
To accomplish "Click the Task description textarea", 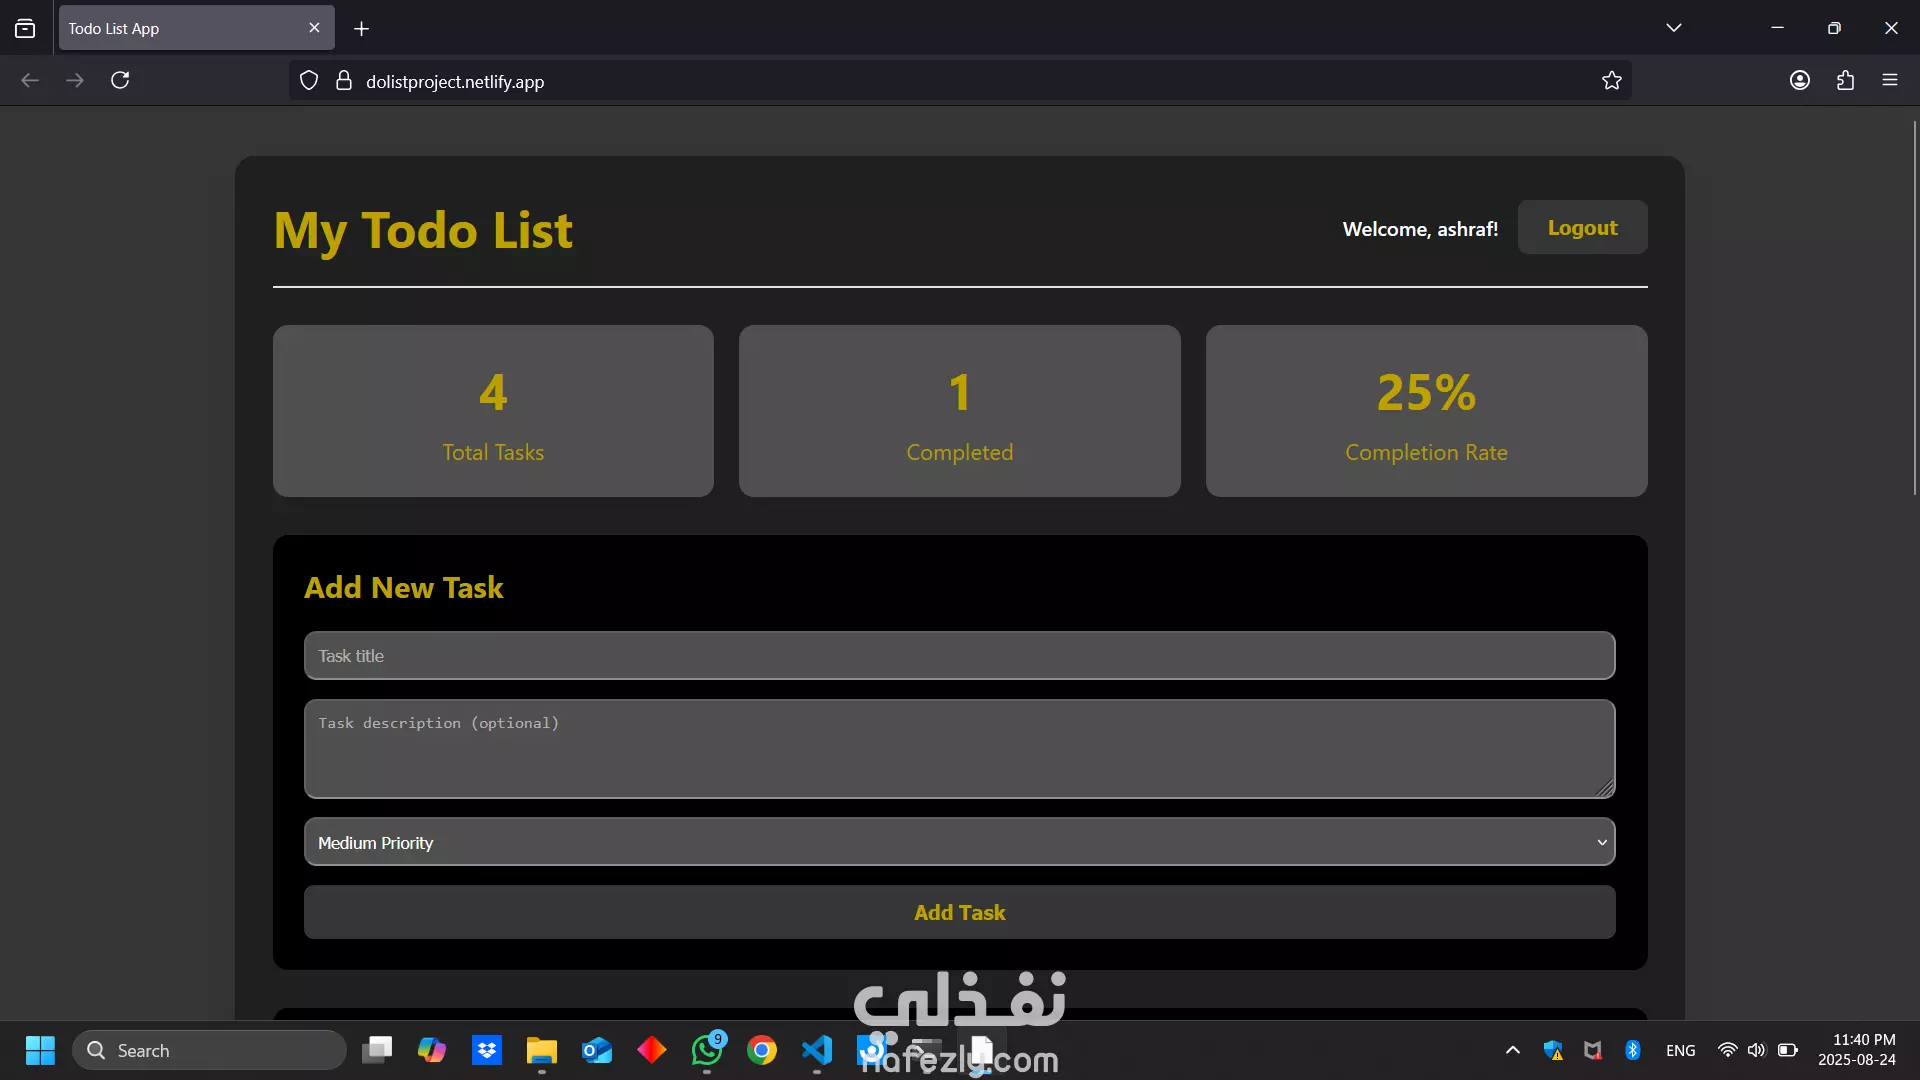I will click(x=959, y=749).
